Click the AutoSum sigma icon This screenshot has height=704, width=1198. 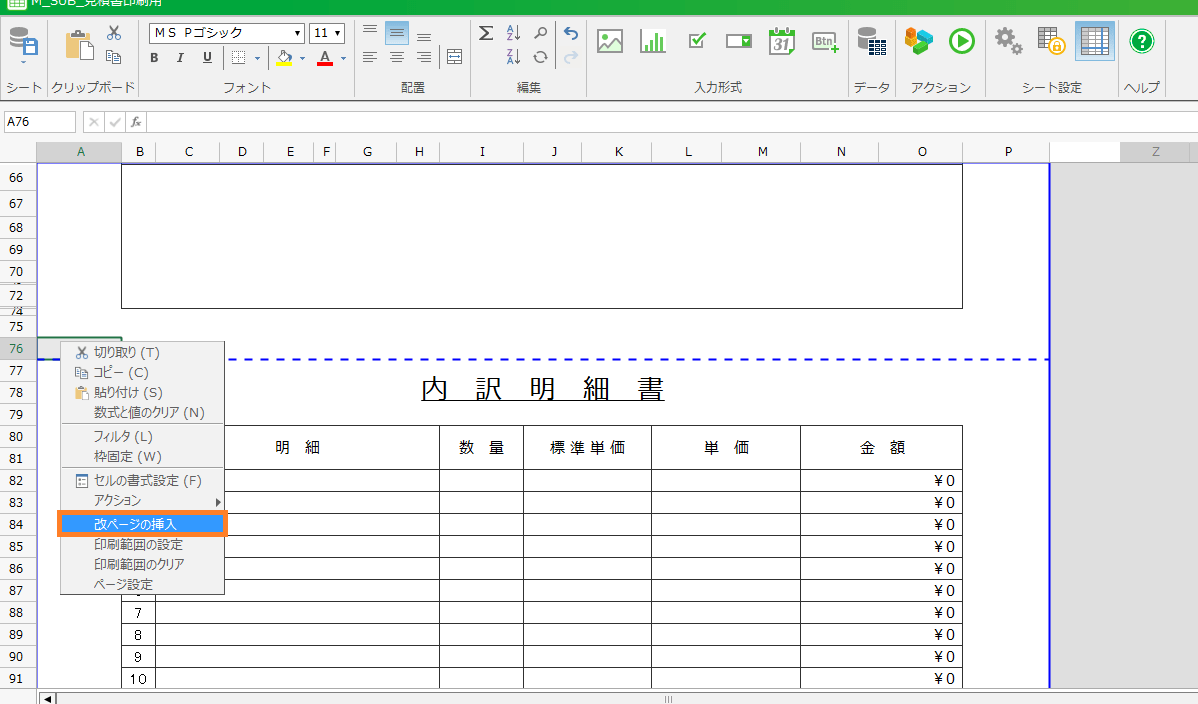coord(486,33)
